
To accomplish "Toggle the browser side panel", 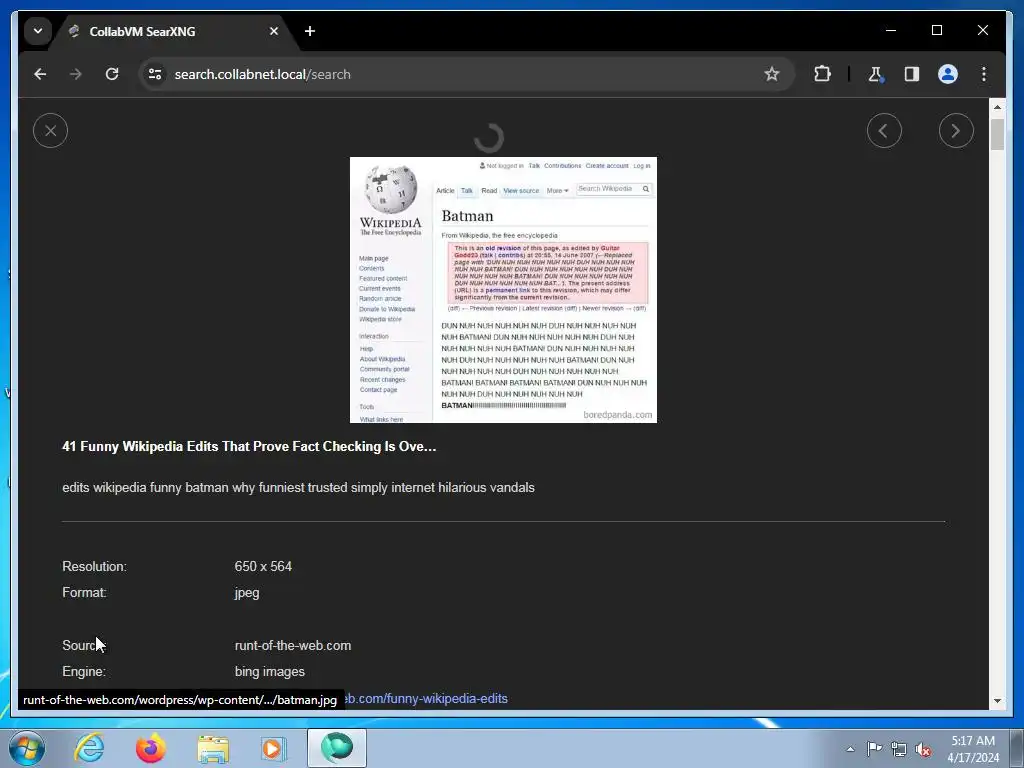I will pos(912,74).
